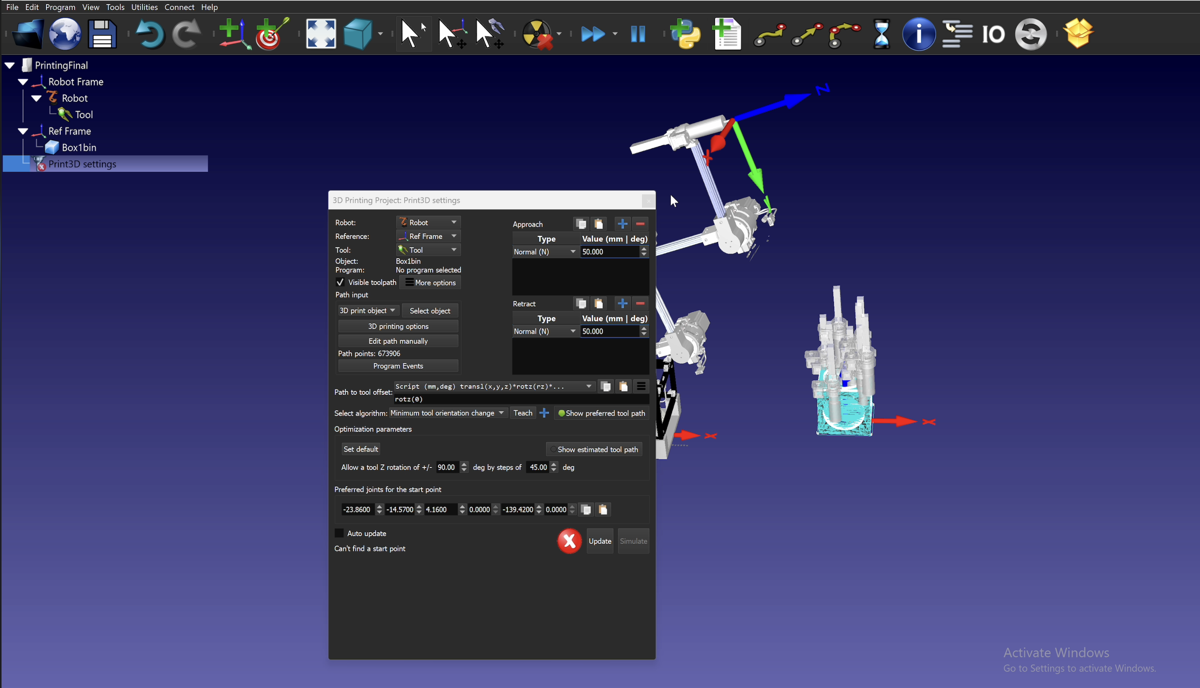Click the Update button
The height and width of the screenshot is (688, 1200).
point(599,541)
